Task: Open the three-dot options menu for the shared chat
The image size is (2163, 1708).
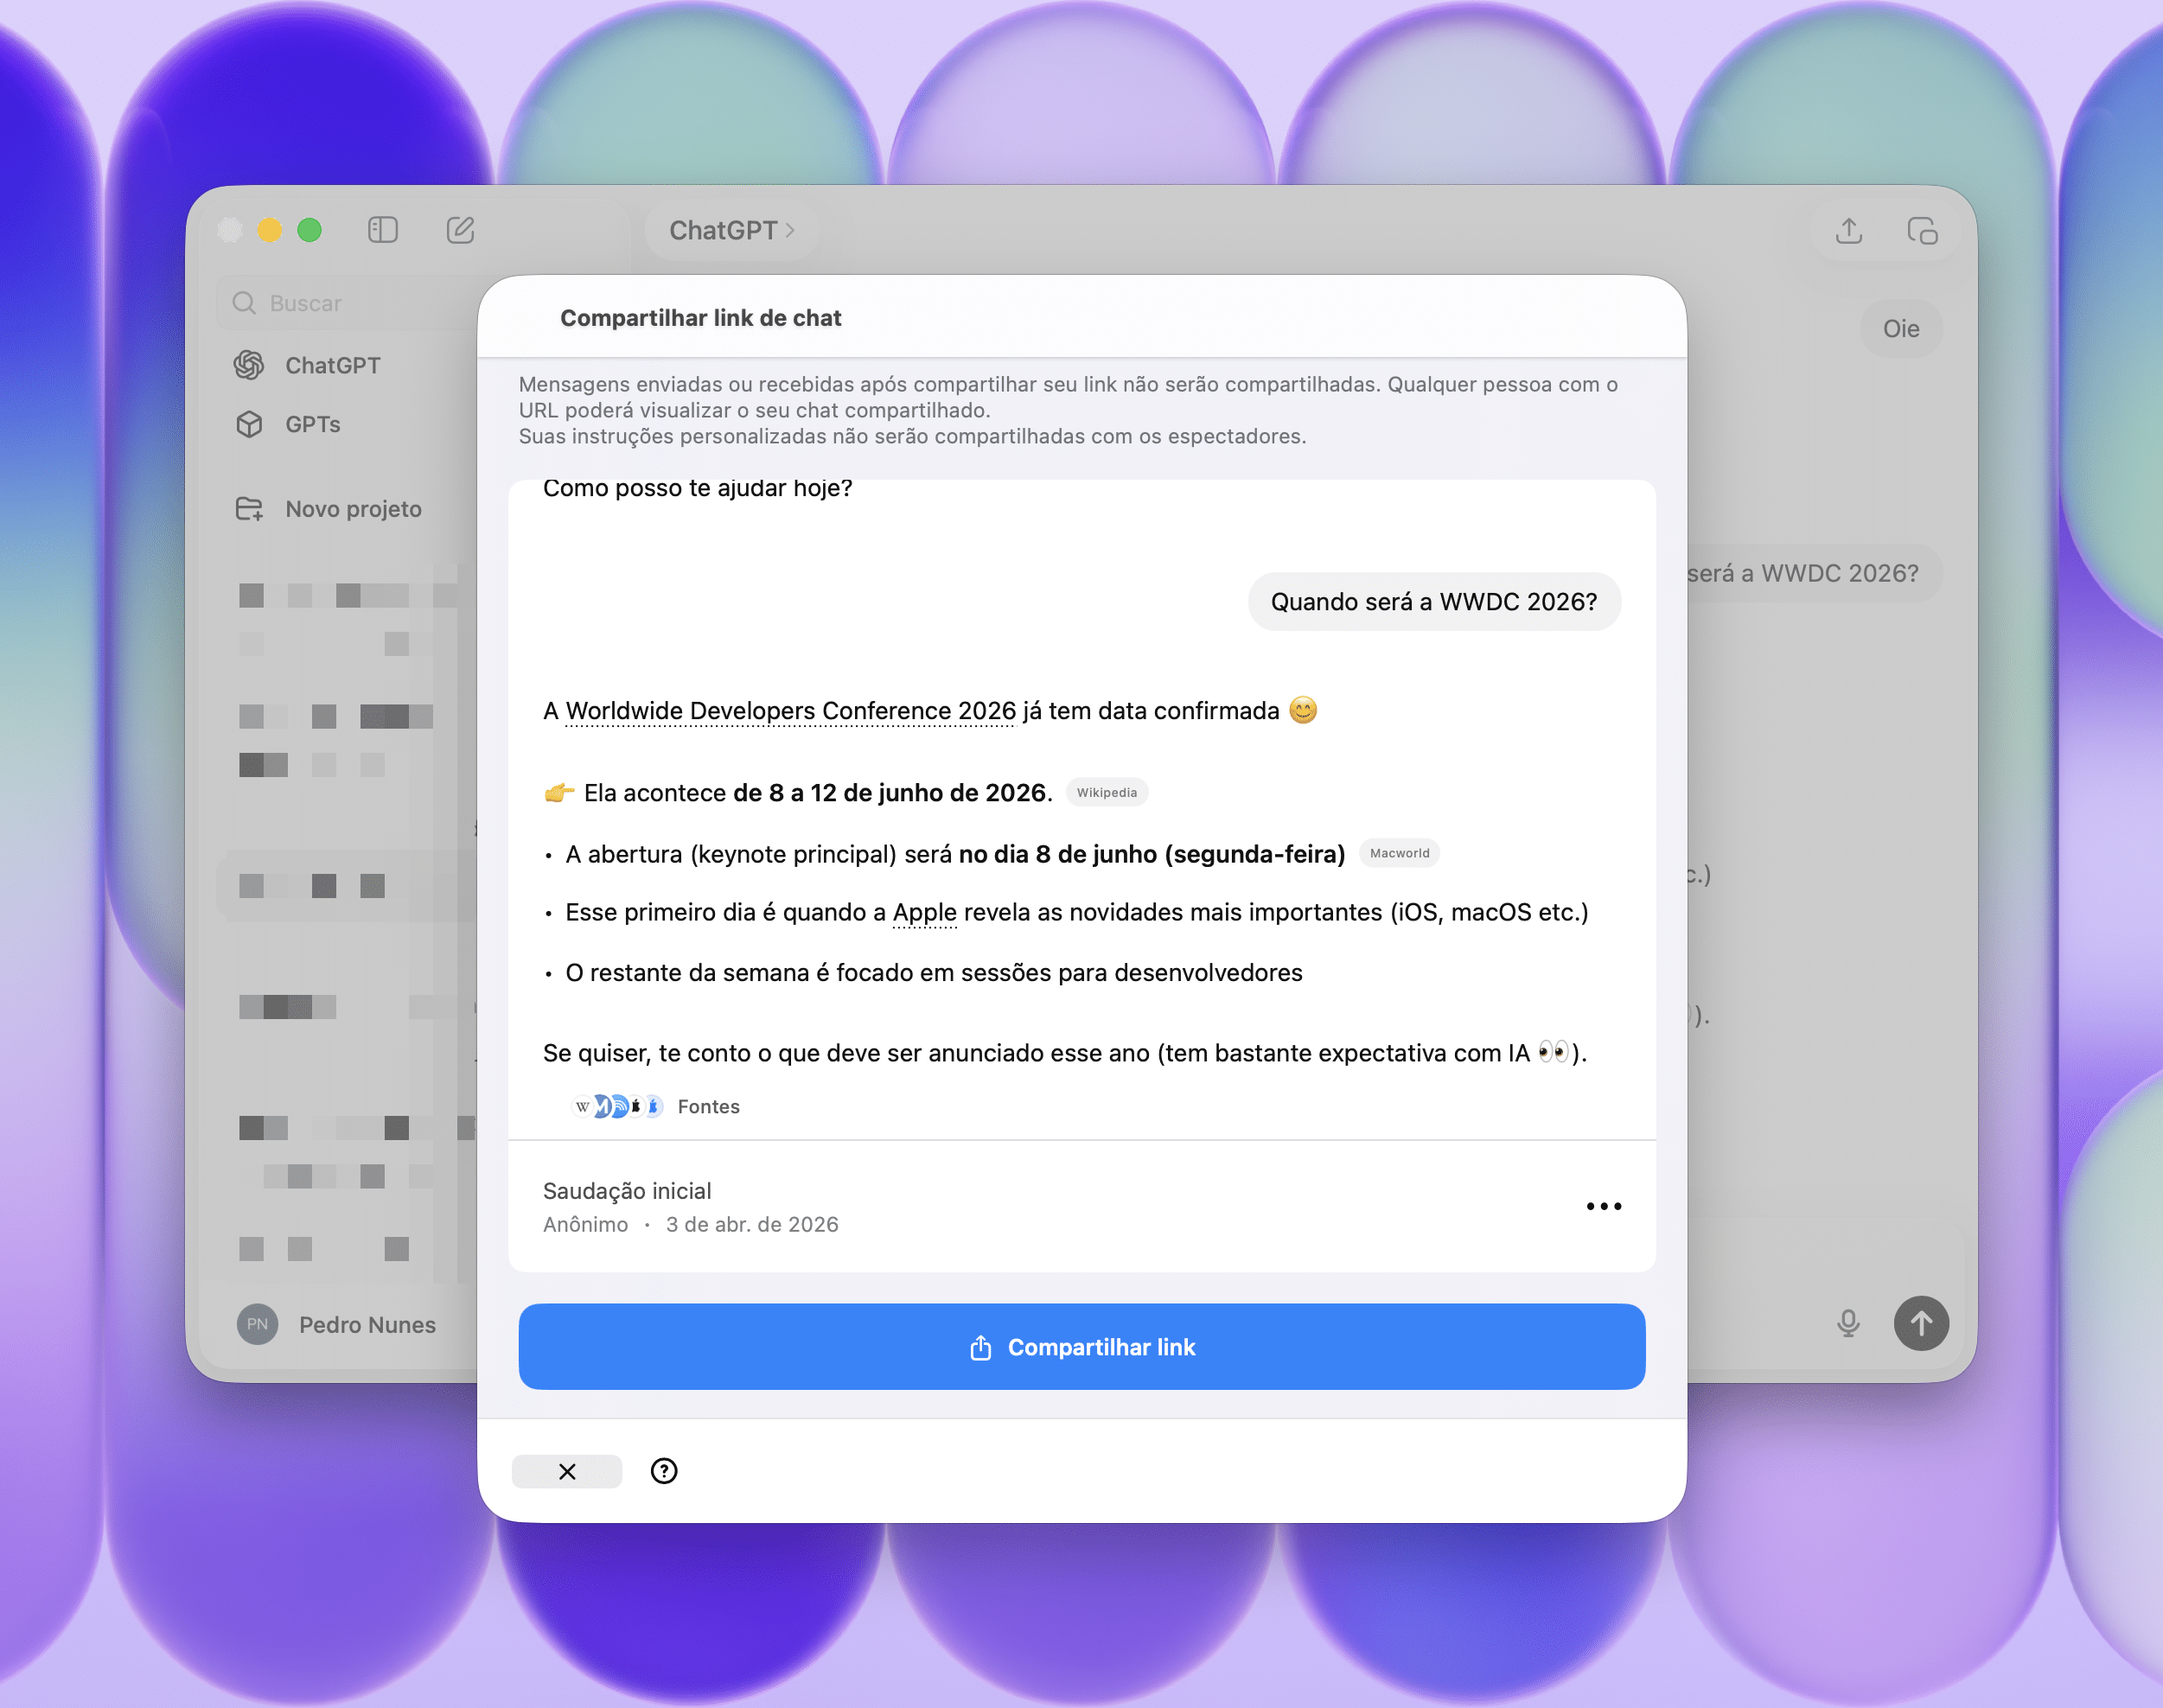Action: (x=1603, y=1206)
